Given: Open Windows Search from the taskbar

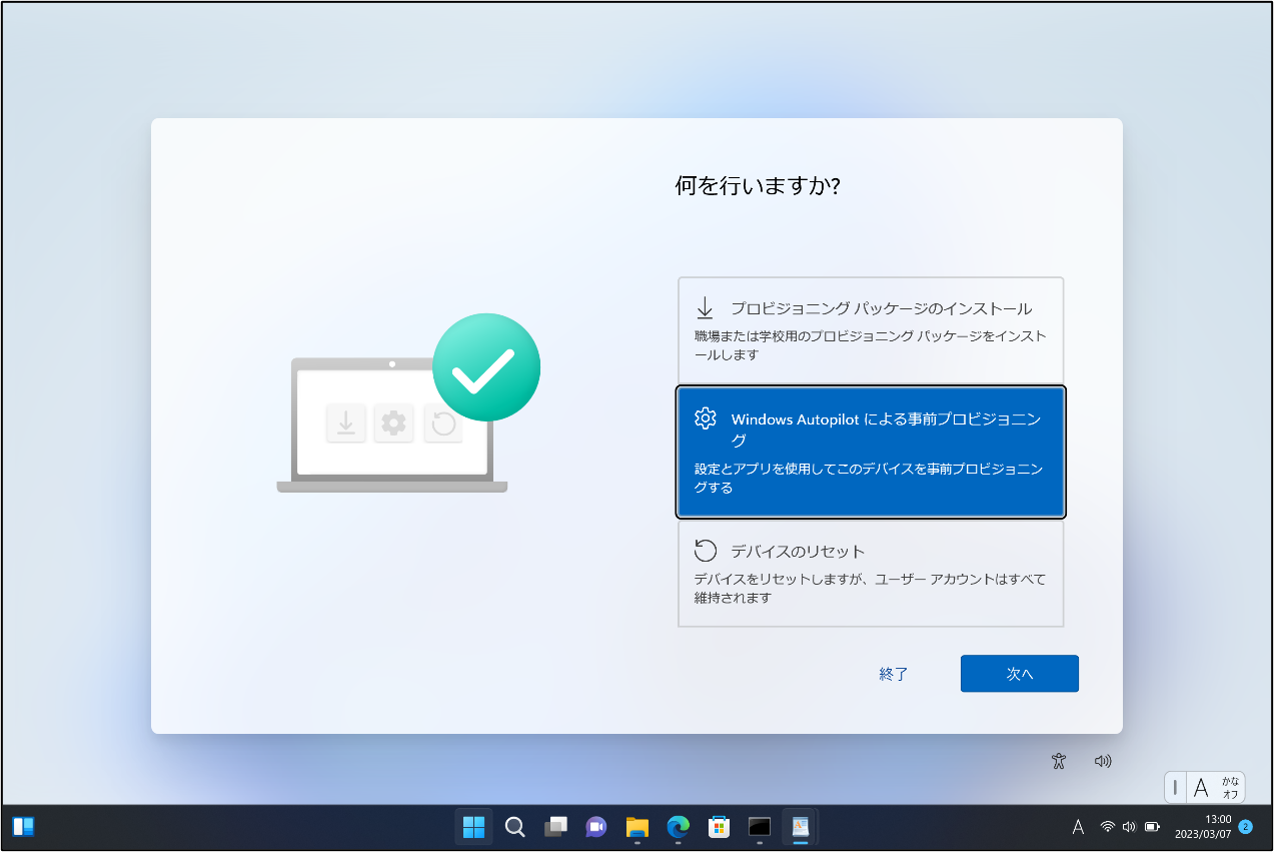Looking at the screenshot, I should [514, 827].
